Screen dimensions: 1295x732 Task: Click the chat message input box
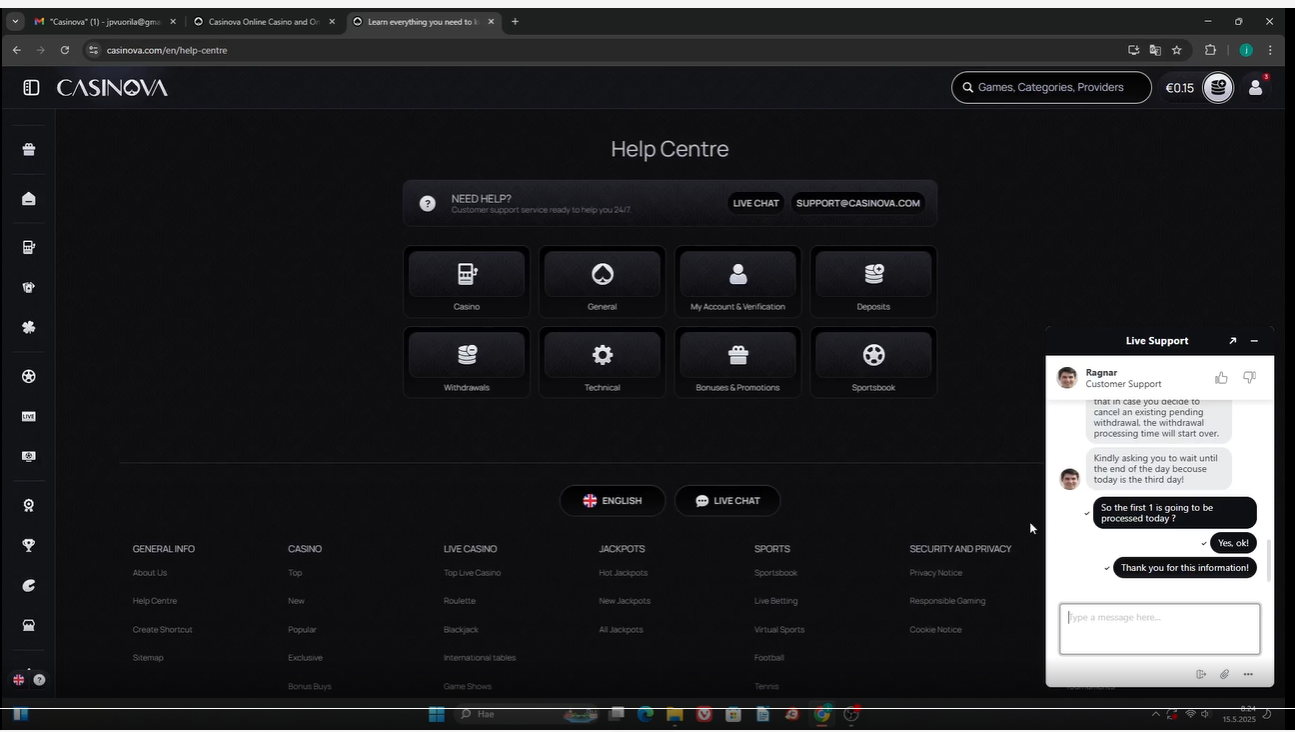(x=1160, y=629)
